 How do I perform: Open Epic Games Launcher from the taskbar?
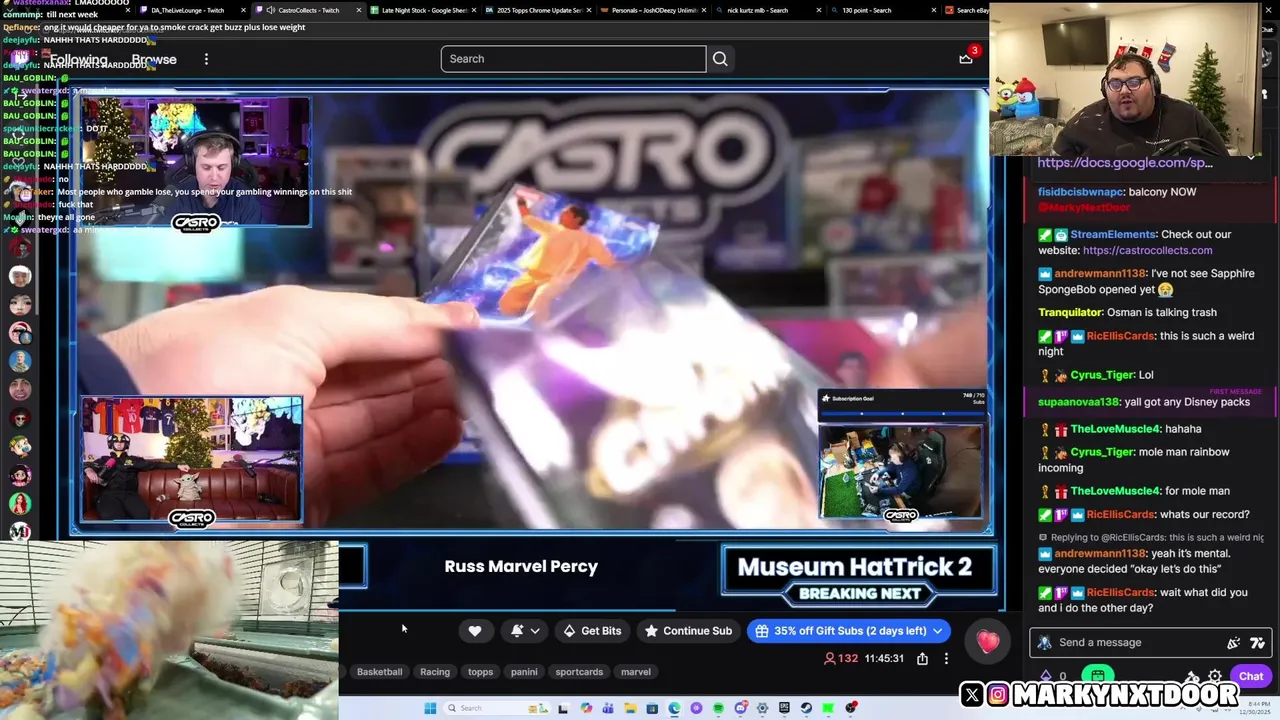click(784, 708)
